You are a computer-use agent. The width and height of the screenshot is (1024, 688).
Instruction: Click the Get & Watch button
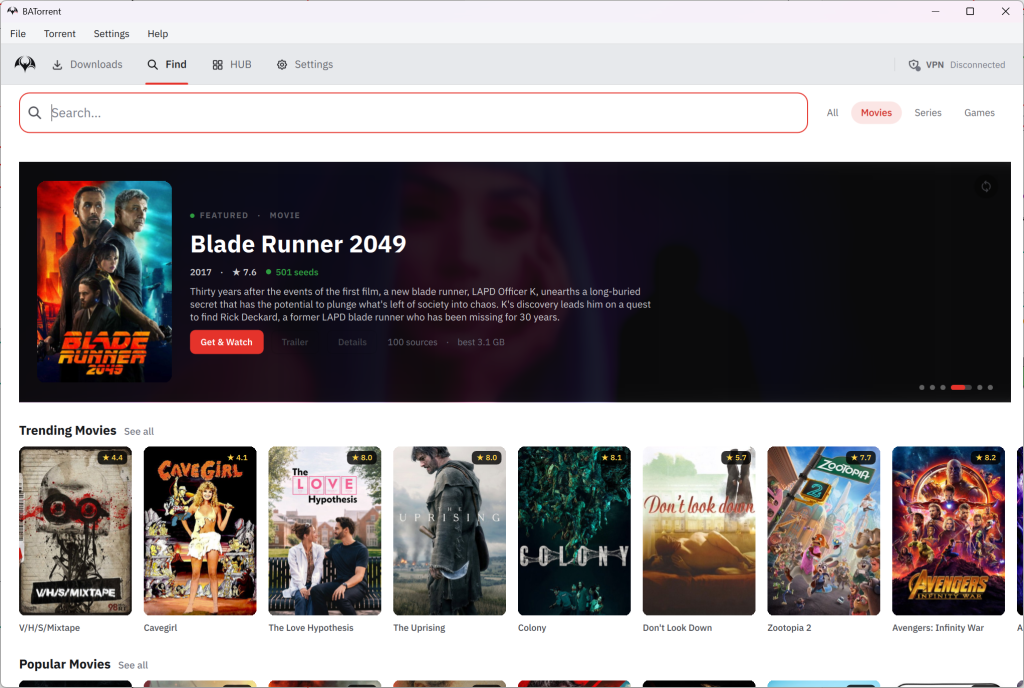click(227, 342)
